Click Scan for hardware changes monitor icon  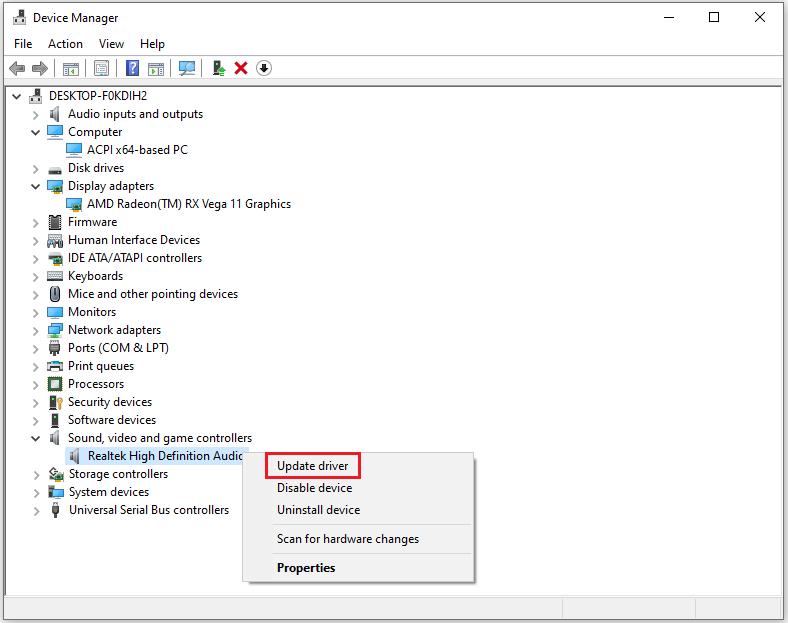pos(187,68)
